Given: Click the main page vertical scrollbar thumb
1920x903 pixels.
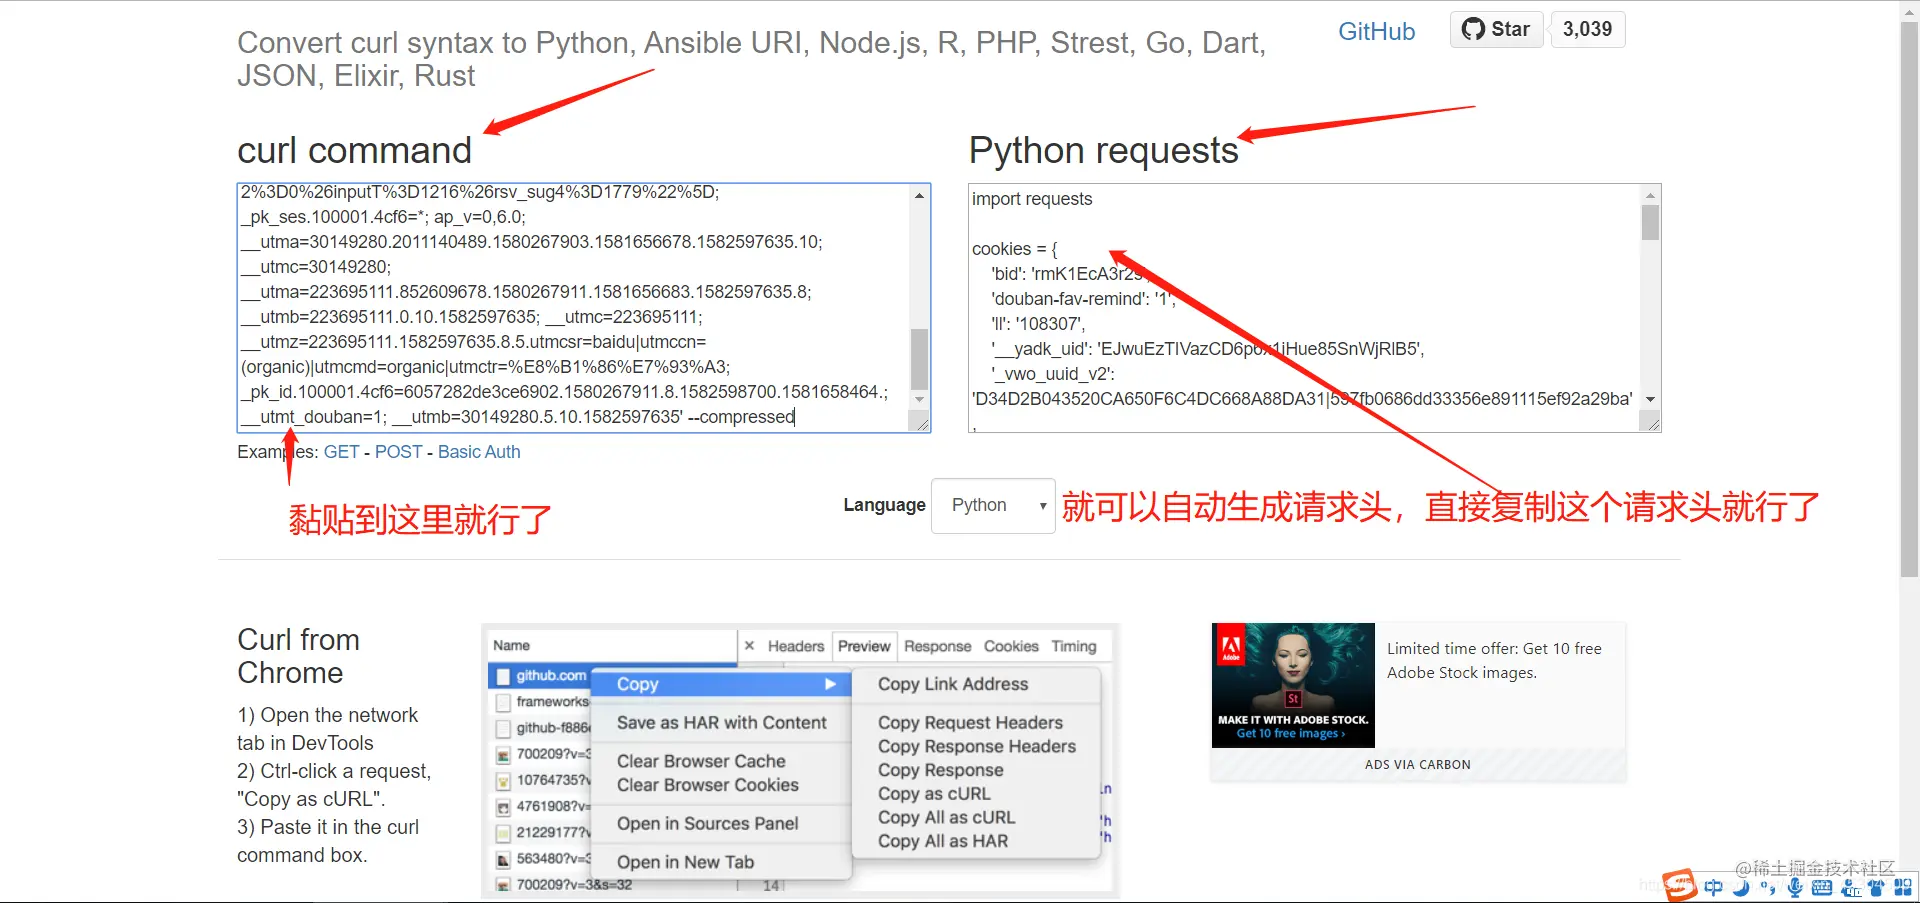Looking at the screenshot, I should [x=1909, y=300].
